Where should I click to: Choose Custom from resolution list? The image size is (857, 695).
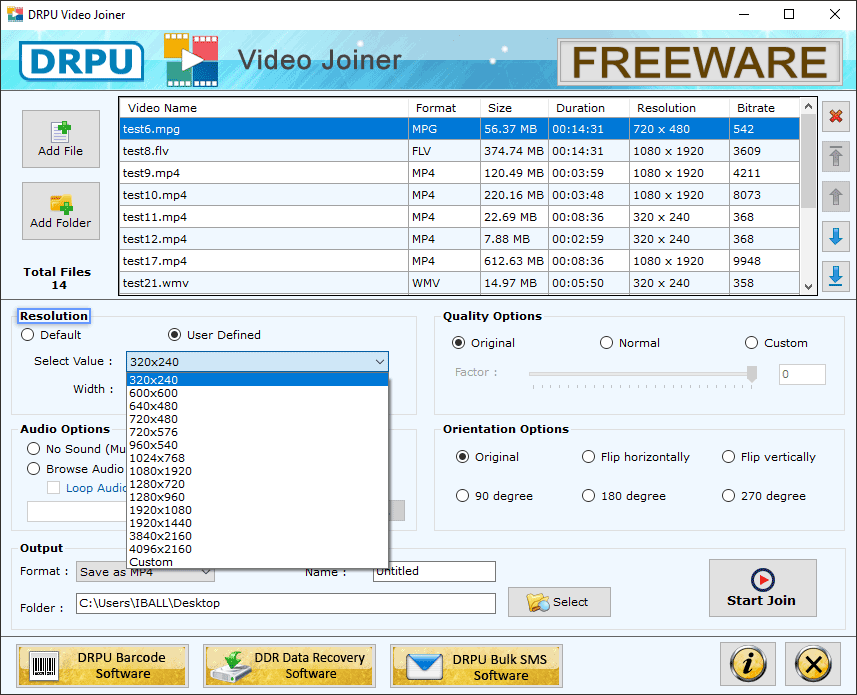point(257,562)
